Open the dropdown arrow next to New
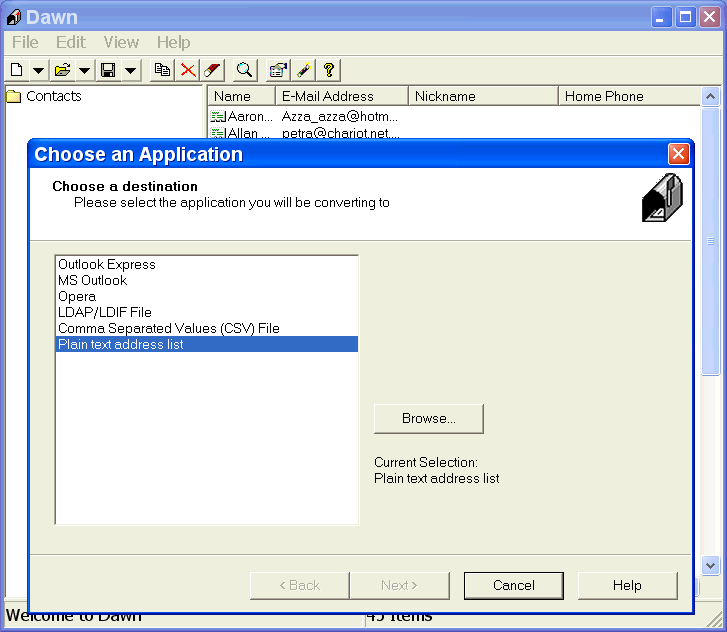727x632 pixels. [x=38, y=70]
